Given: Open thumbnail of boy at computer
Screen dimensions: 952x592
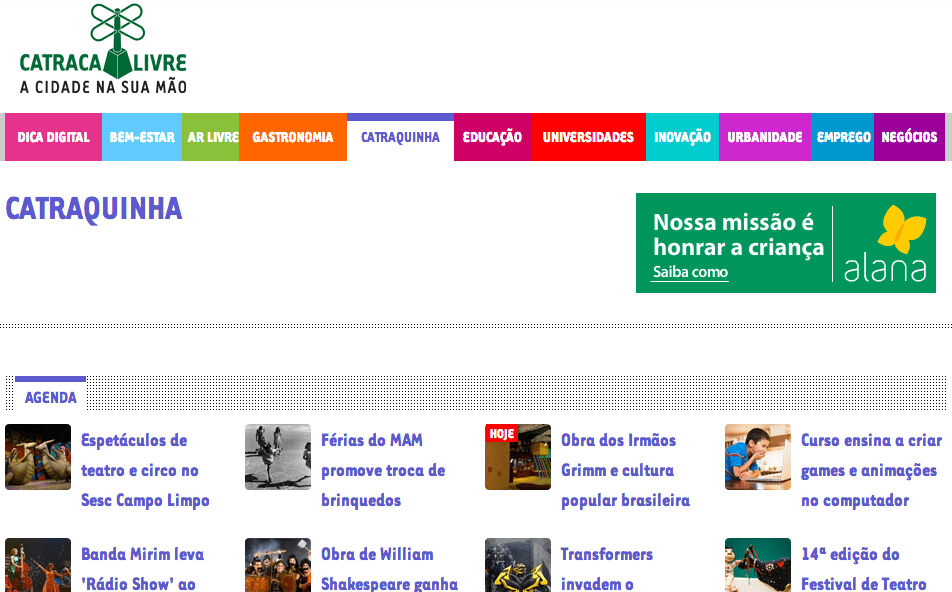Looking at the screenshot, I should tap(758, 457).
